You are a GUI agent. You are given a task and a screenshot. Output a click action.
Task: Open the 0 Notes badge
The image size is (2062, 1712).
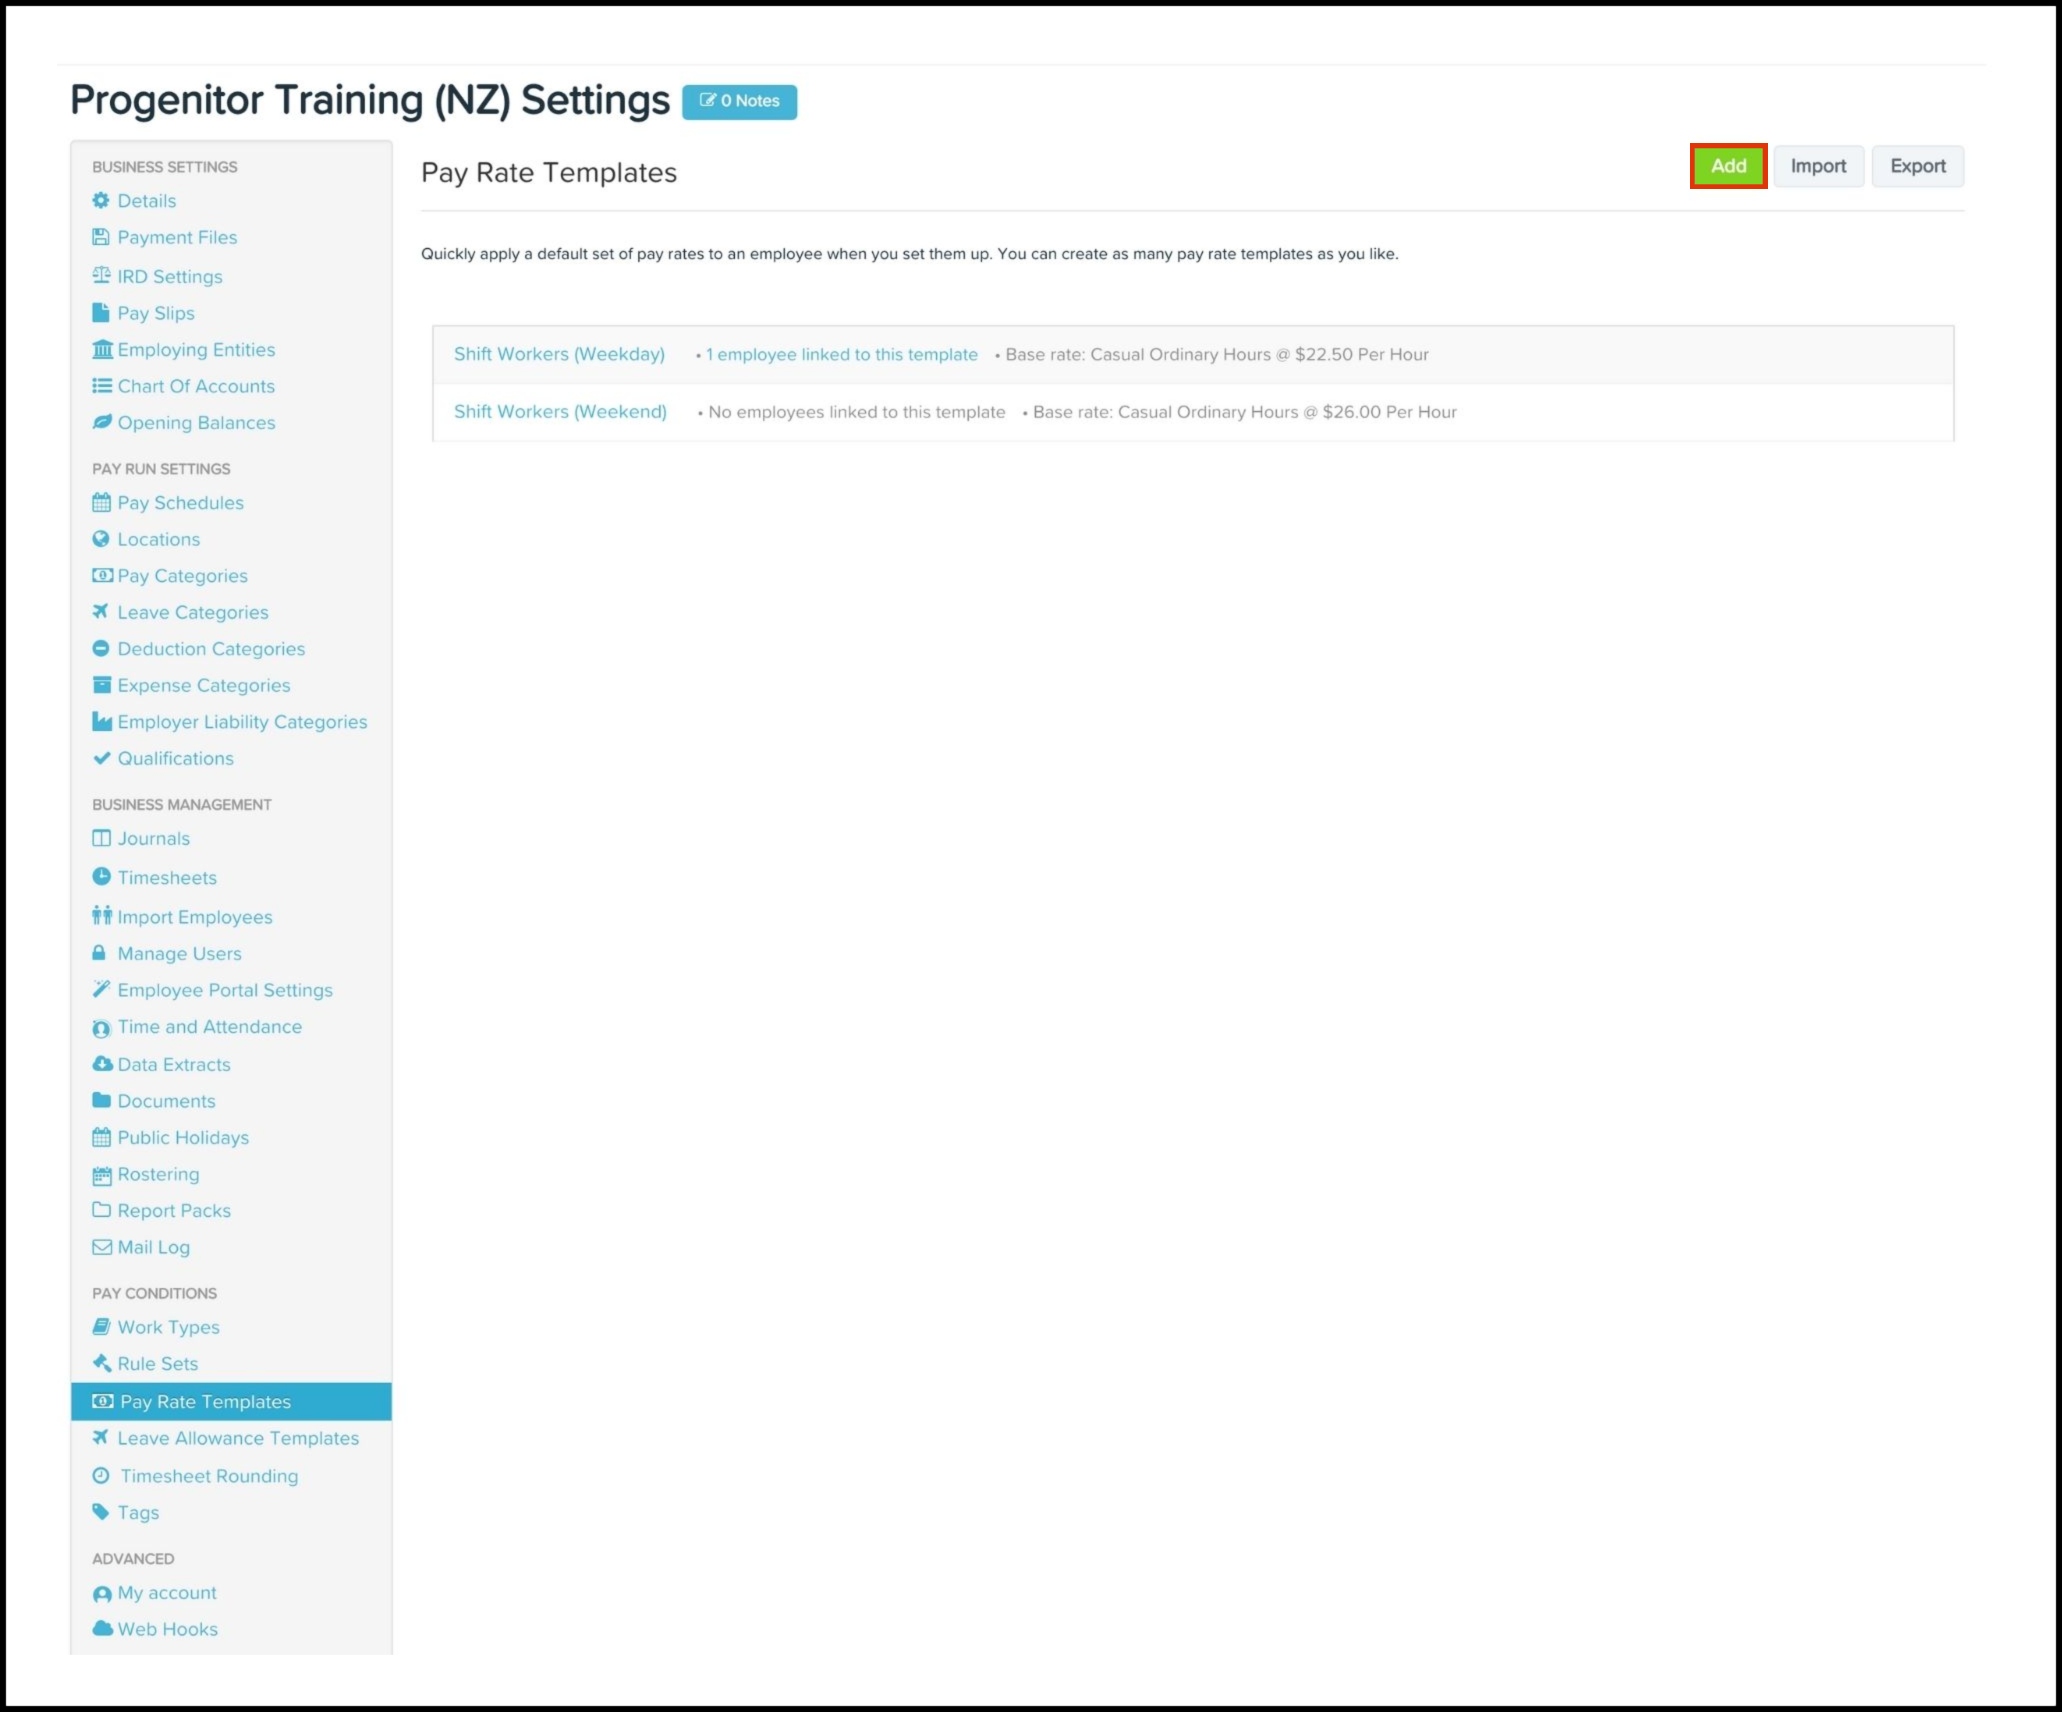739,101
